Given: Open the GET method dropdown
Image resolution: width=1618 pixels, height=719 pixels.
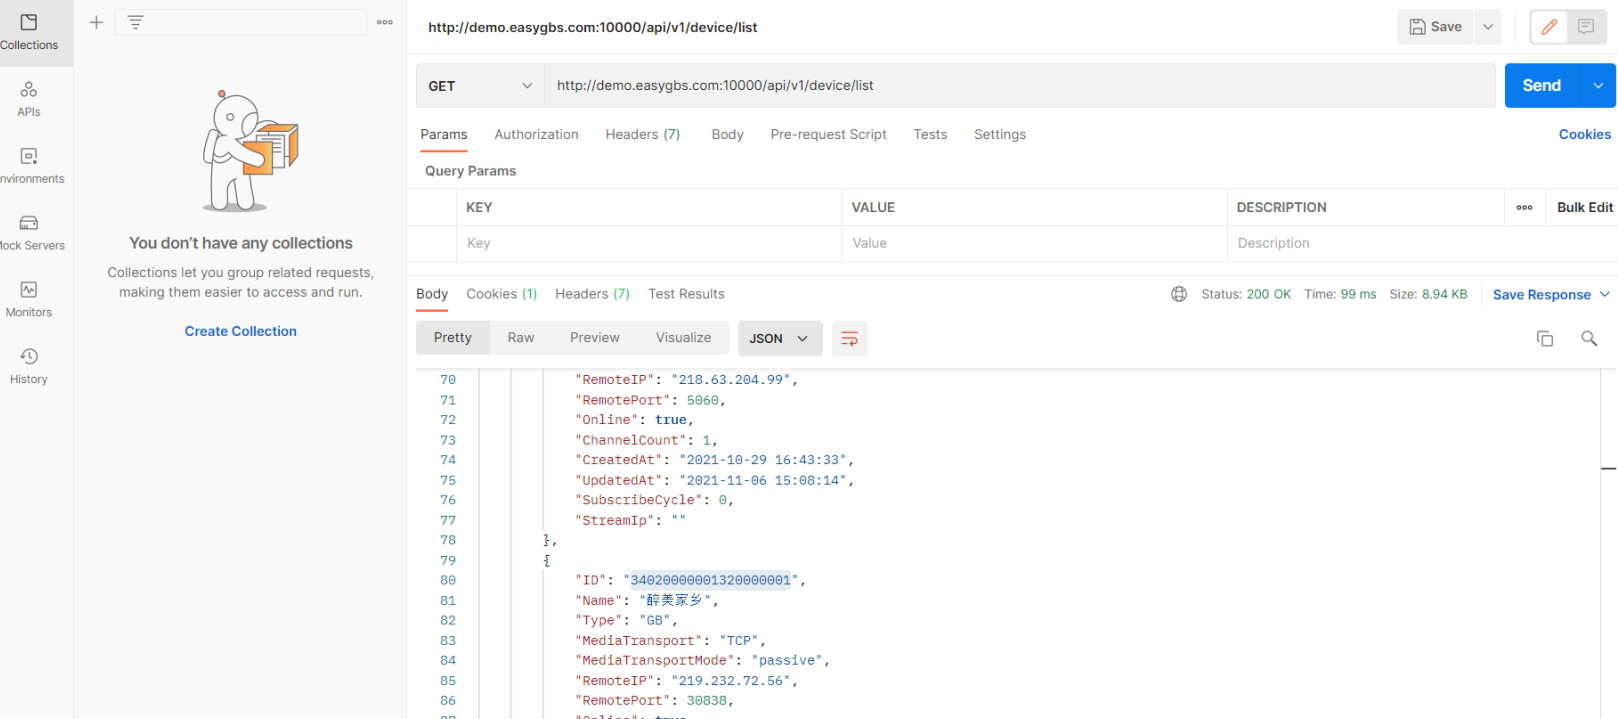Looking at the screenshot, I should click(480, 86).
